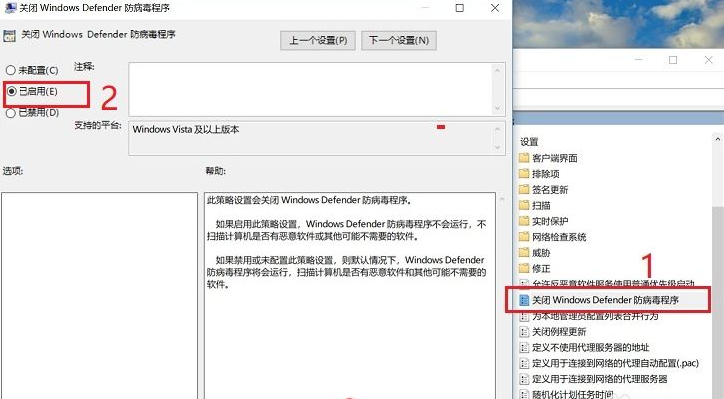
Task: Click the help text pane scroll-up arrow
Action: point(502,200)
